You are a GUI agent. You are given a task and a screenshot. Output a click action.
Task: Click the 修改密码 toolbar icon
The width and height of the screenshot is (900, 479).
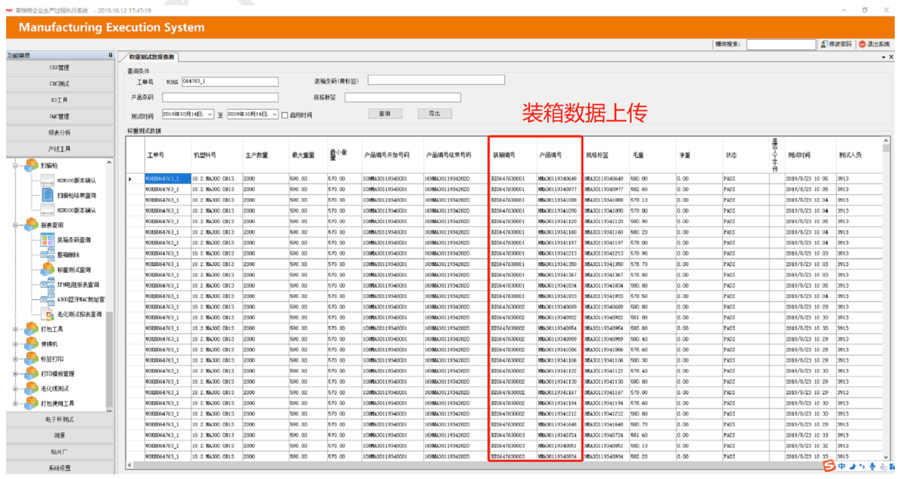point(824,44)
